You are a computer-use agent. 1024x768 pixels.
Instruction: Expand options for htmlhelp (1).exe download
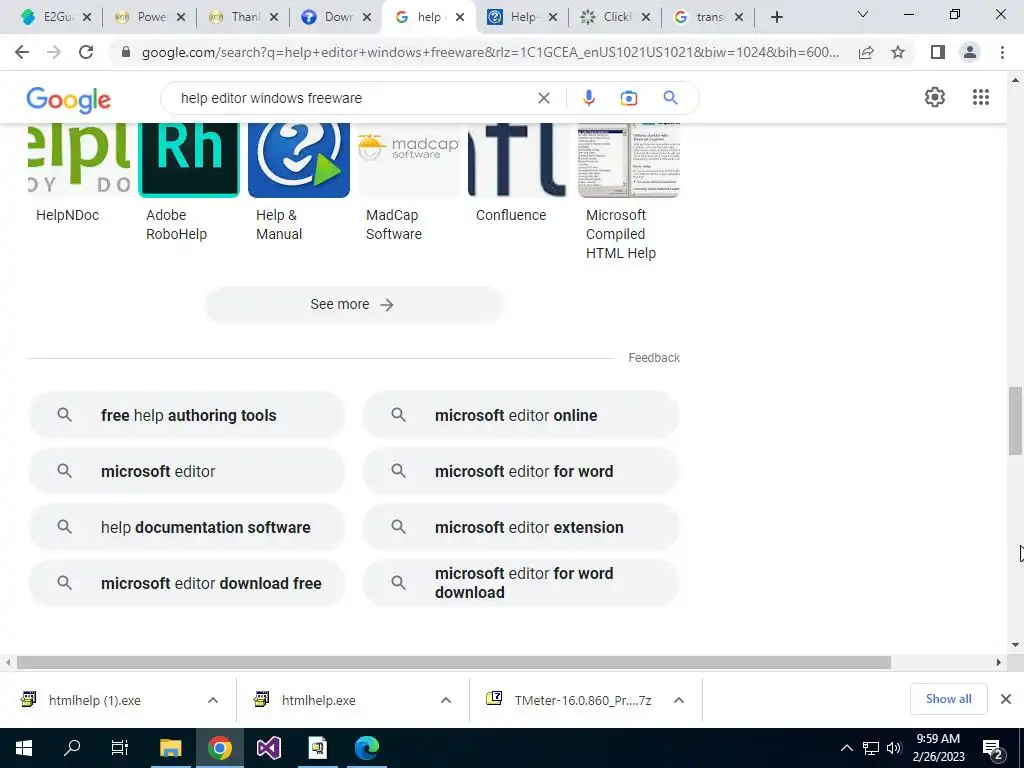213,701
